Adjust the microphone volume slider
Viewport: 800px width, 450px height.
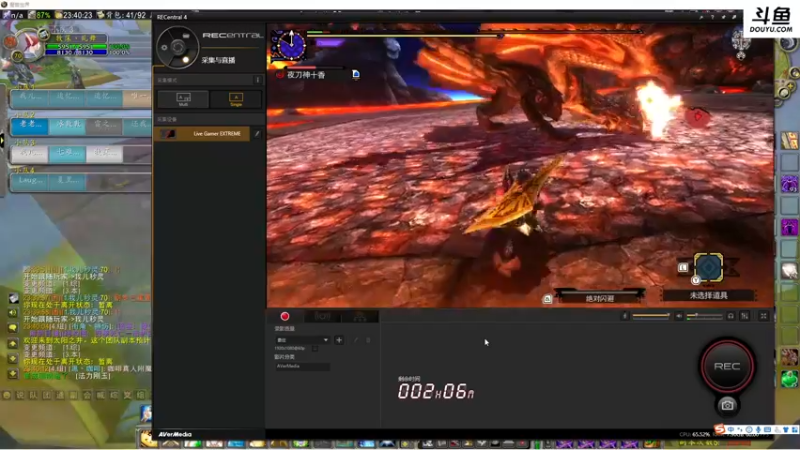651,316
